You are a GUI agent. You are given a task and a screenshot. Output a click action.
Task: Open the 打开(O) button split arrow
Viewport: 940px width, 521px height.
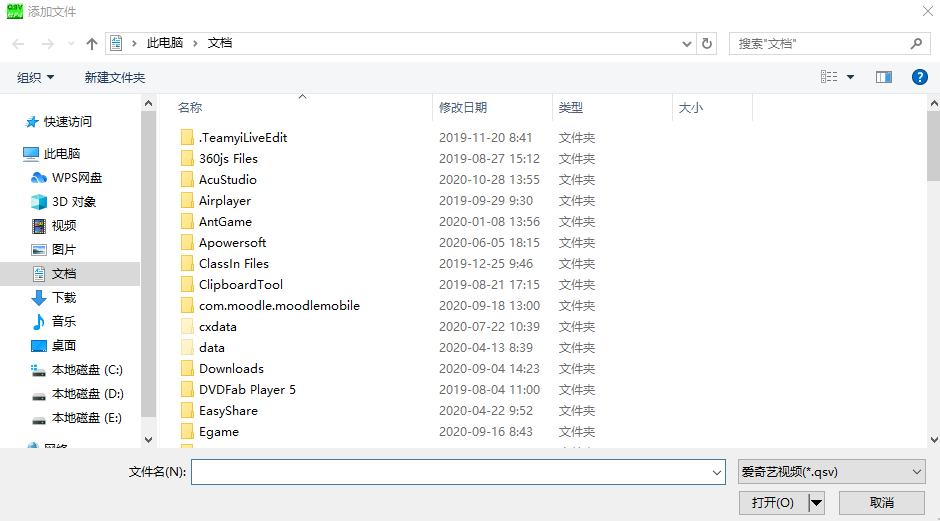click(x=816, y=502)
